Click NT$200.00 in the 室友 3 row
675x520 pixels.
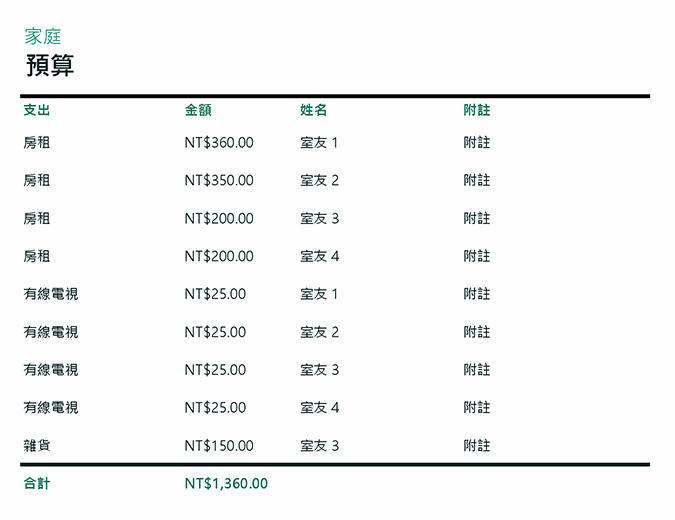[219, 219]
